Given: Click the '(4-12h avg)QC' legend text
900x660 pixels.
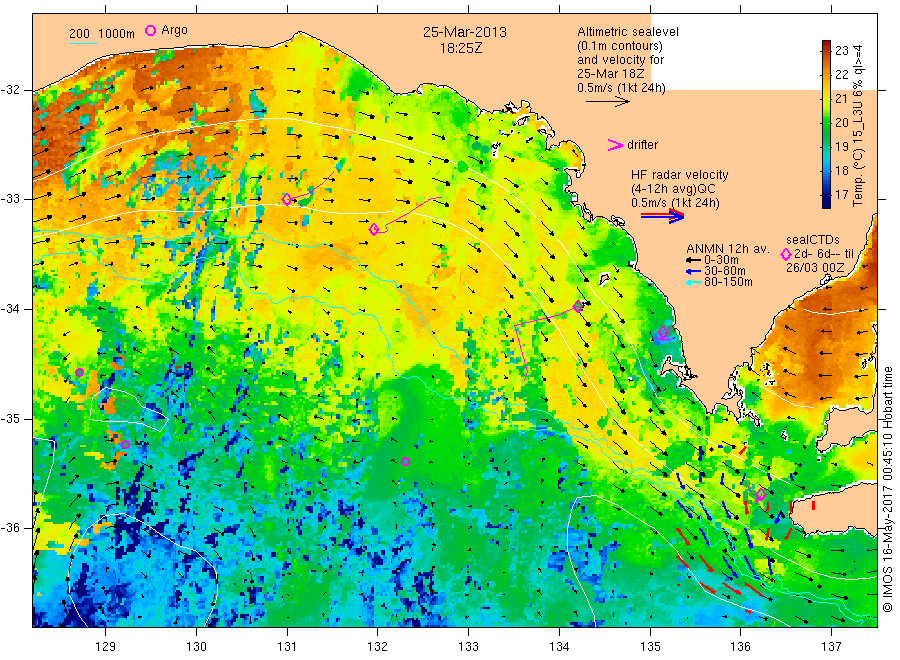Looking at the screenshot, I should [x=673, y=189].
